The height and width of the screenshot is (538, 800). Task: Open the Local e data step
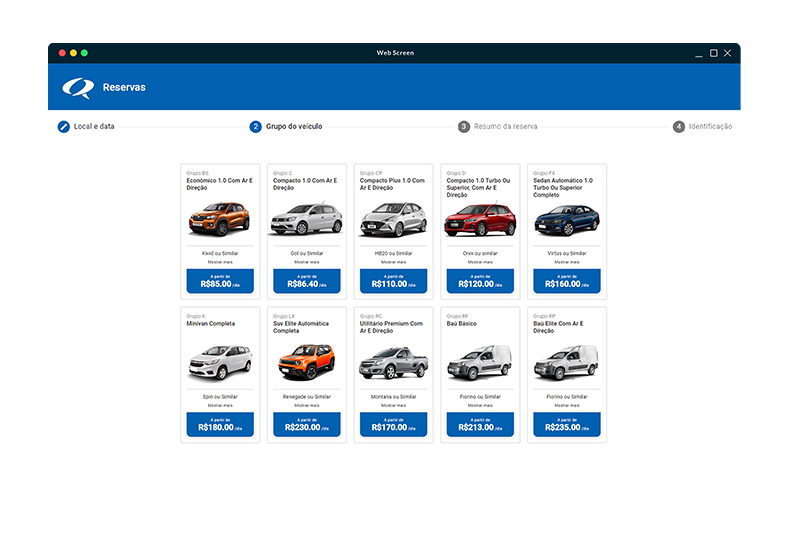click(94, 127)
